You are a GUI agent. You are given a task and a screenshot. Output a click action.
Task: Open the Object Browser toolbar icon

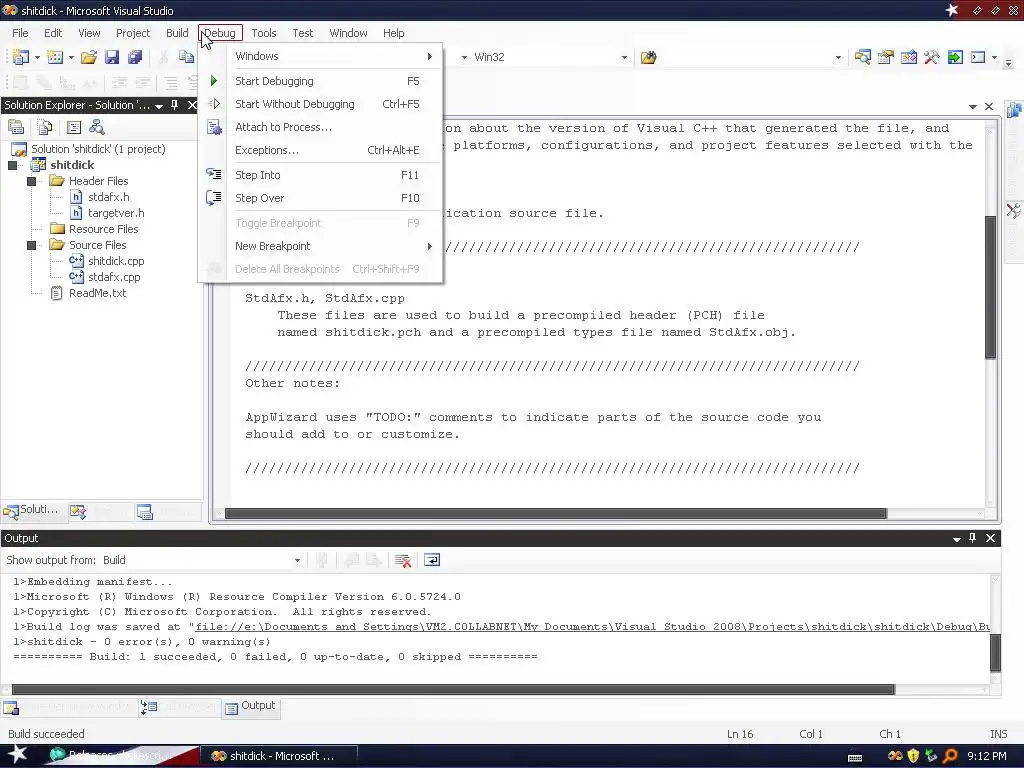pyautogui.click(x=908, y=57)
